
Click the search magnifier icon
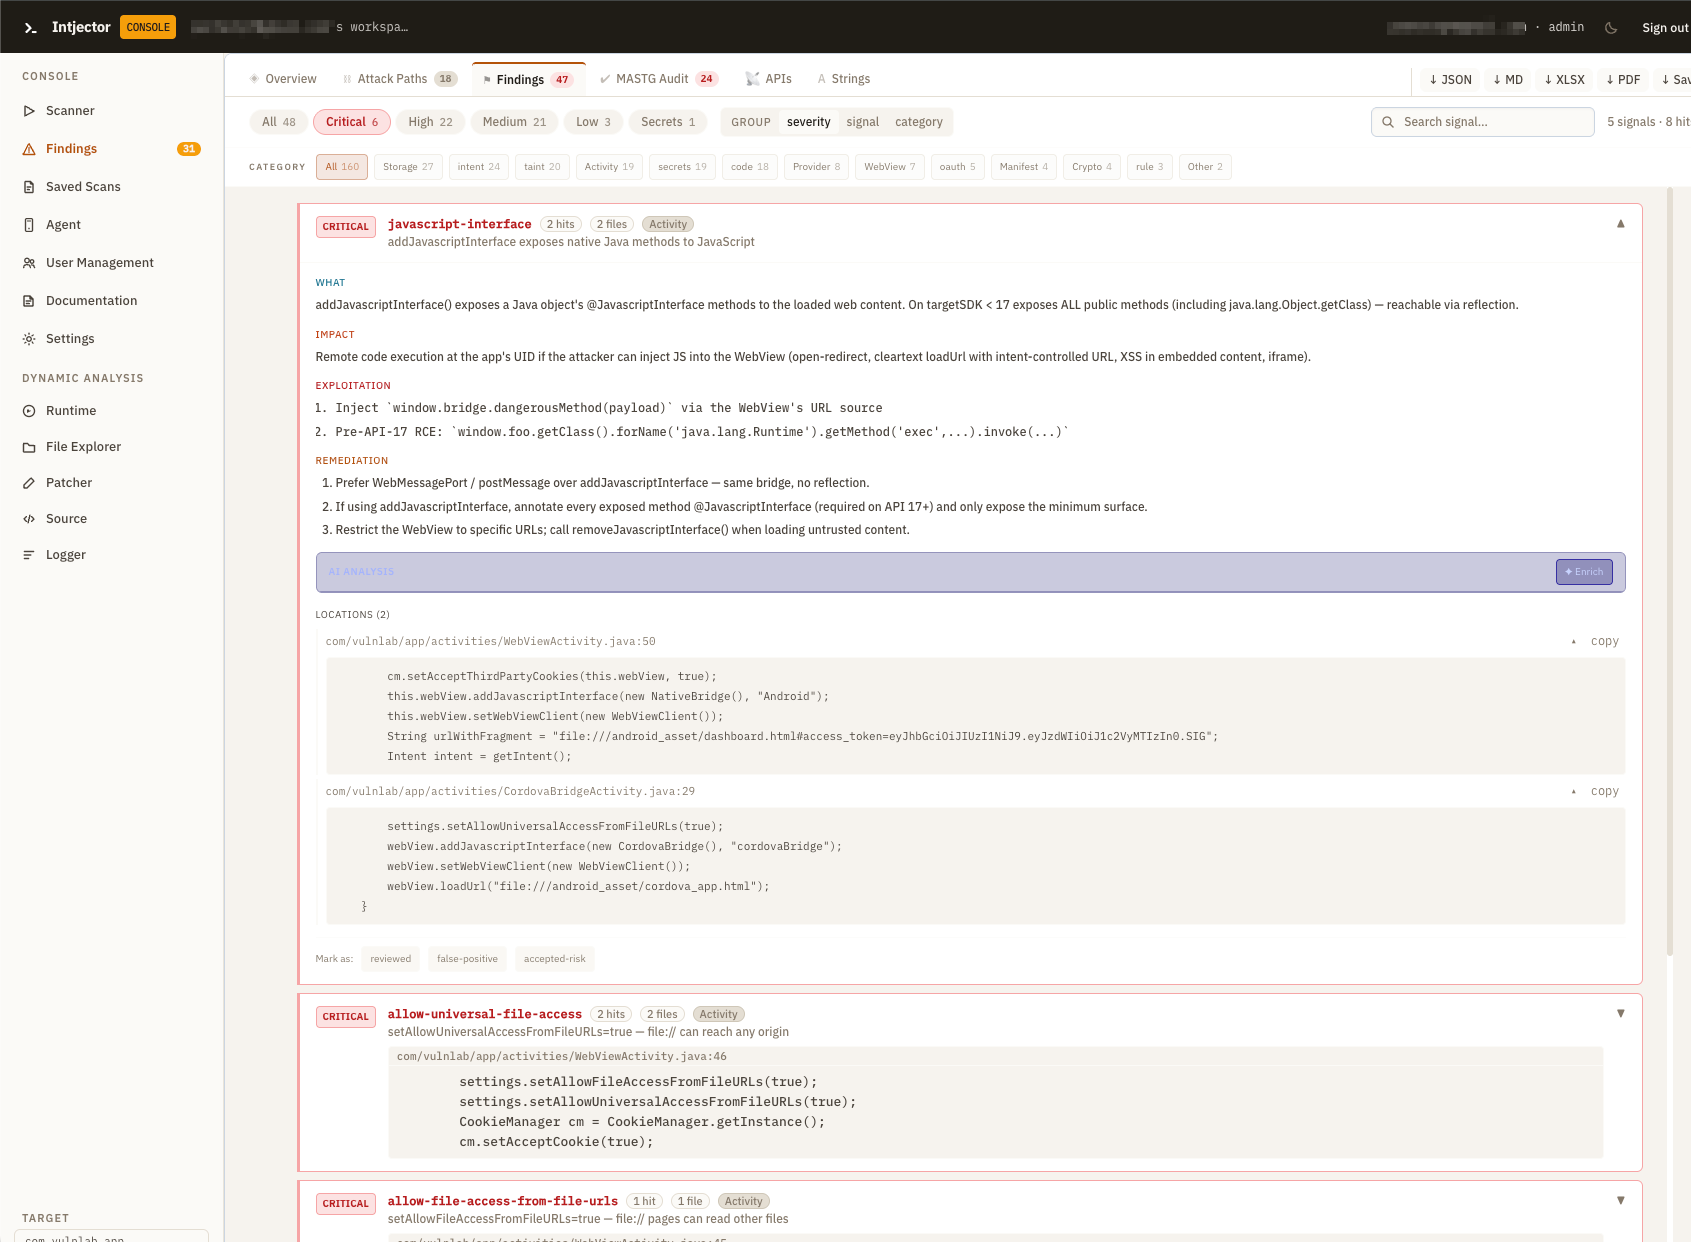[1388, 122]
